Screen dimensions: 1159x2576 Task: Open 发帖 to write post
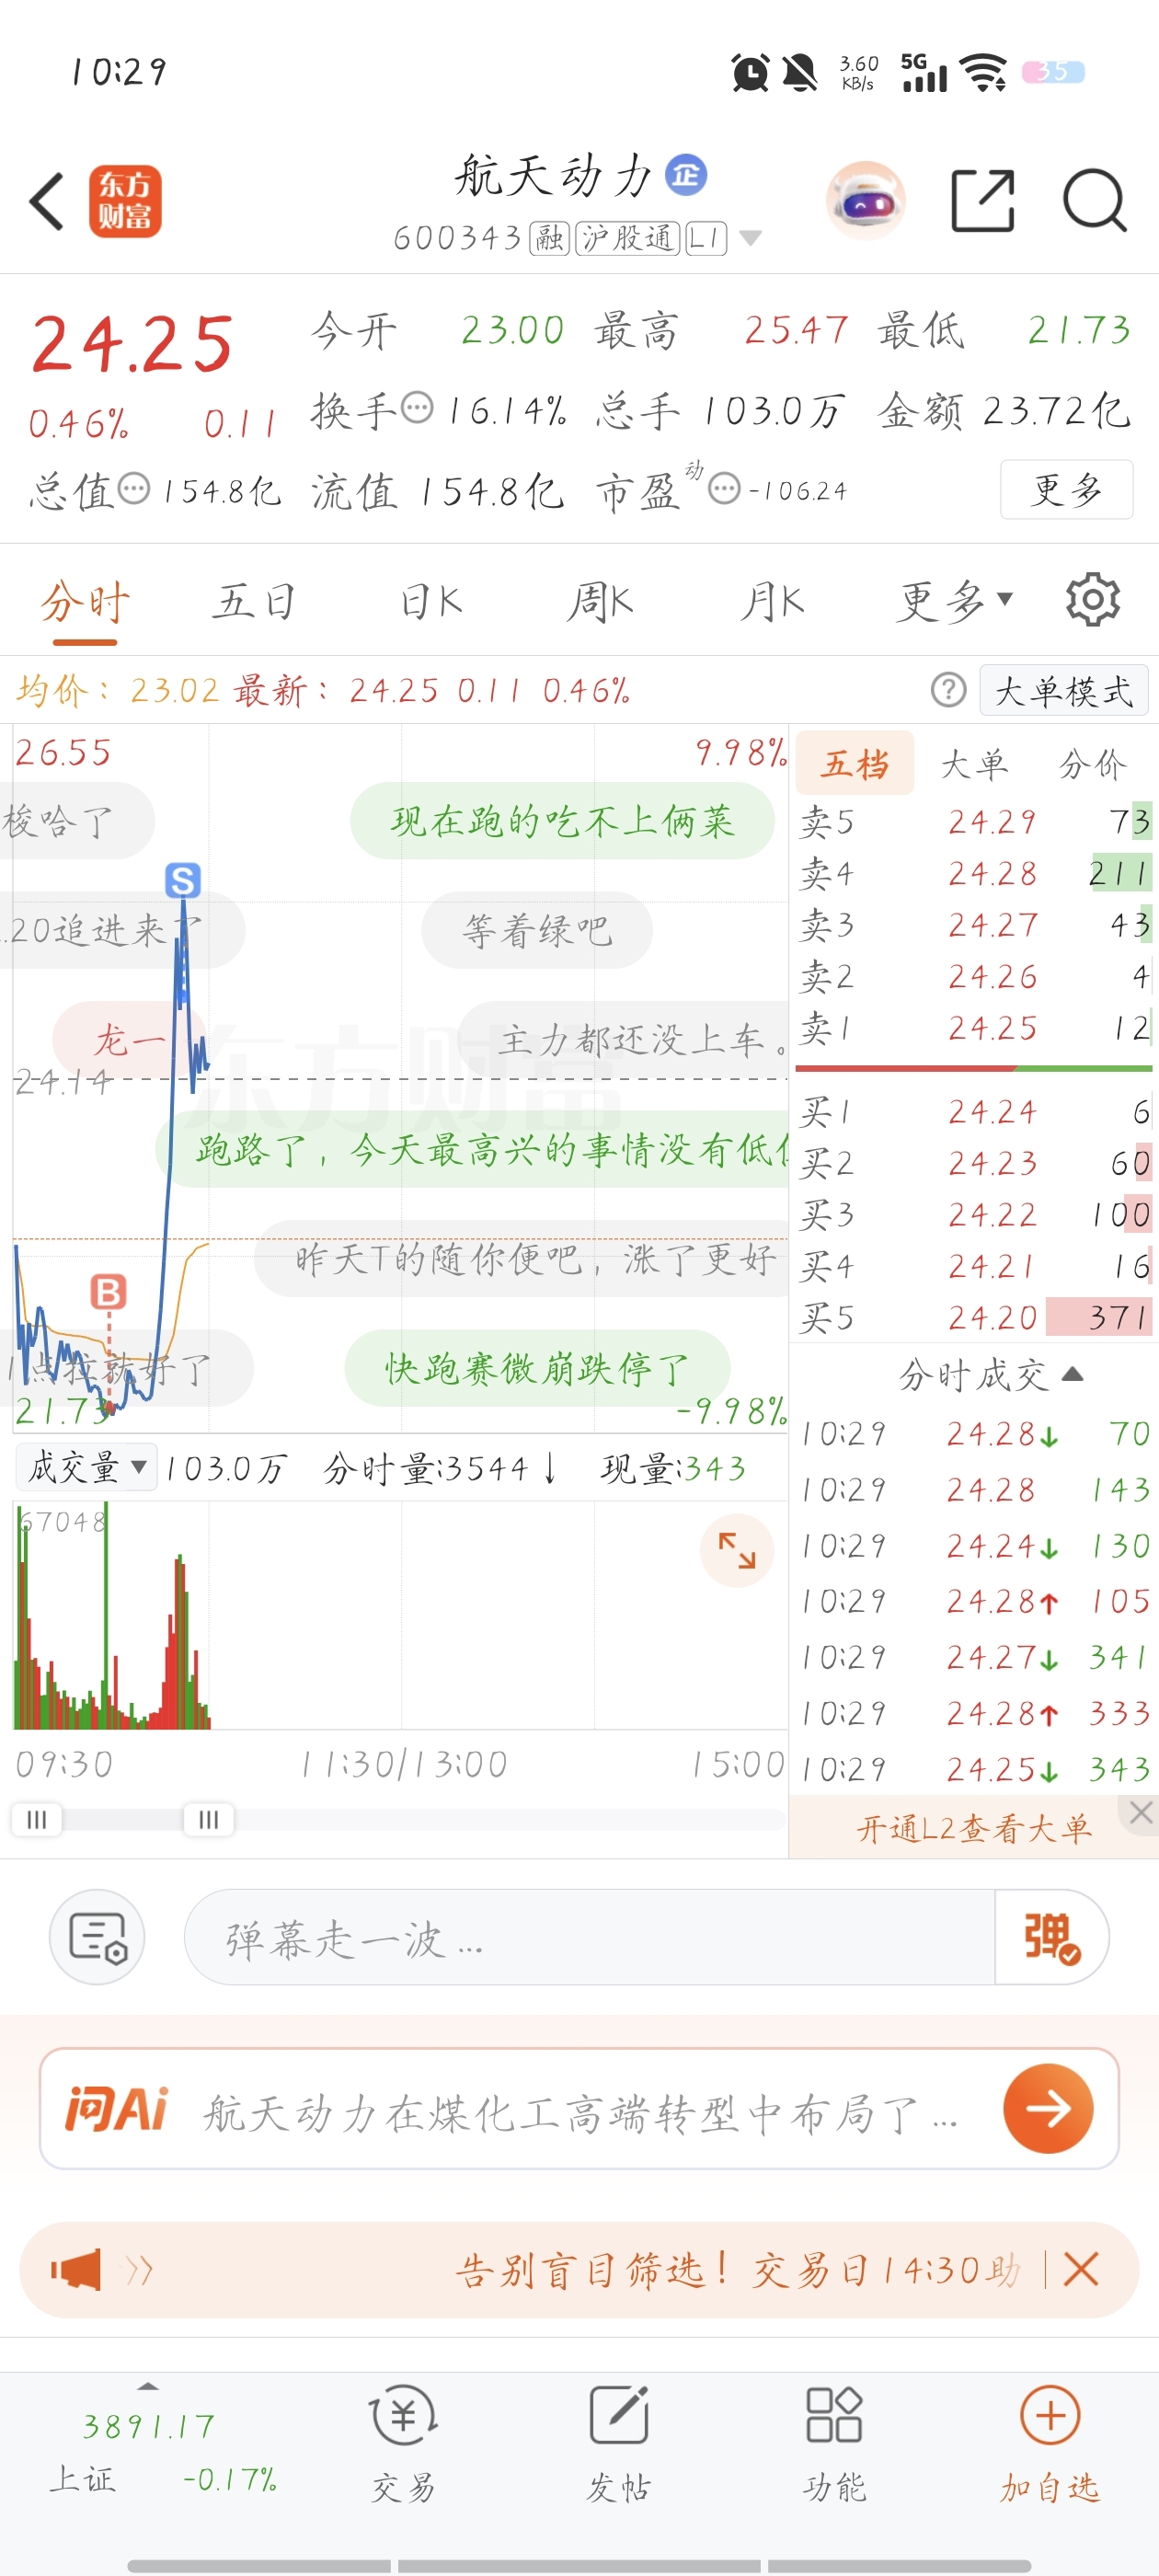(x=618, y=2443)
